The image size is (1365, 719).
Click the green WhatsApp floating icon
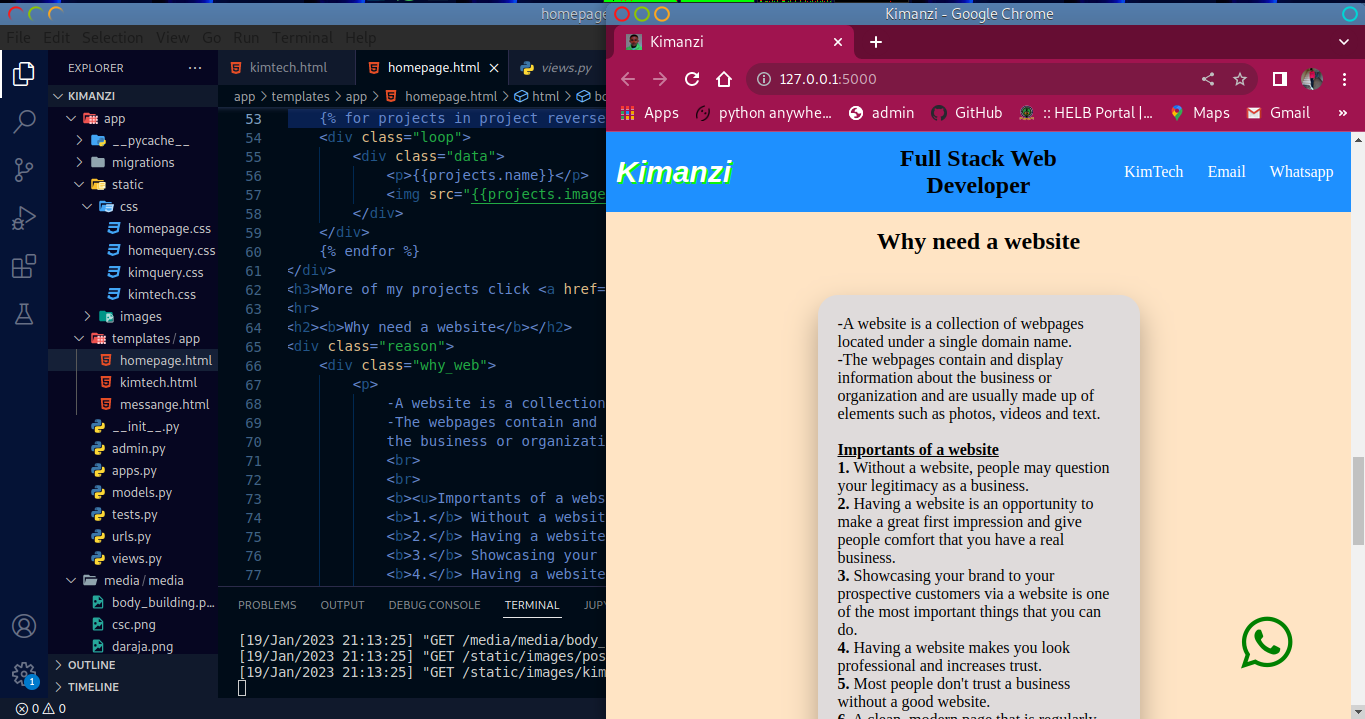pyautogui.click(x=1266, y=643)
